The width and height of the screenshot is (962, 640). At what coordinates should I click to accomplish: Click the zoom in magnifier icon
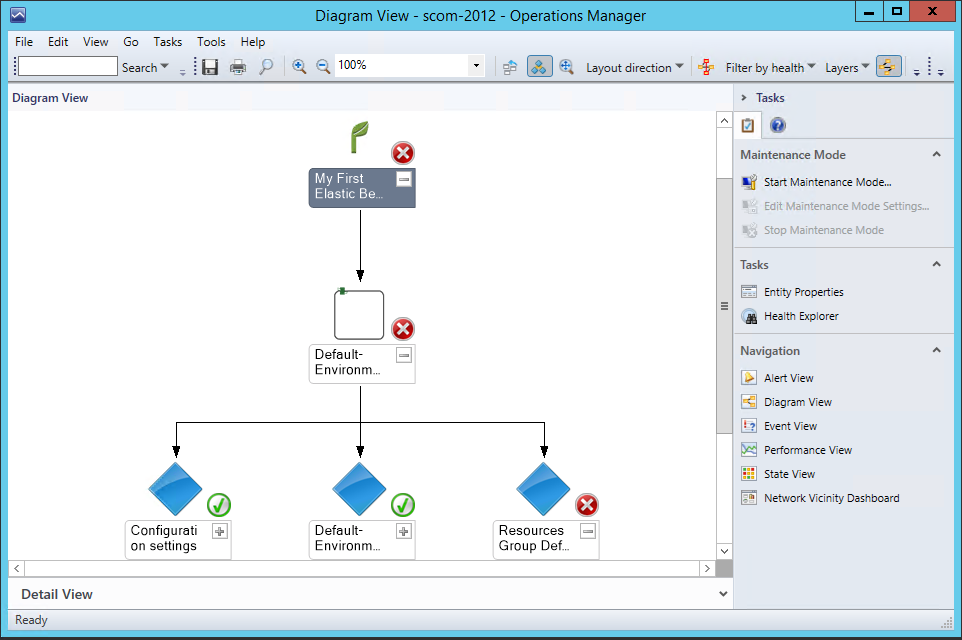299,67
